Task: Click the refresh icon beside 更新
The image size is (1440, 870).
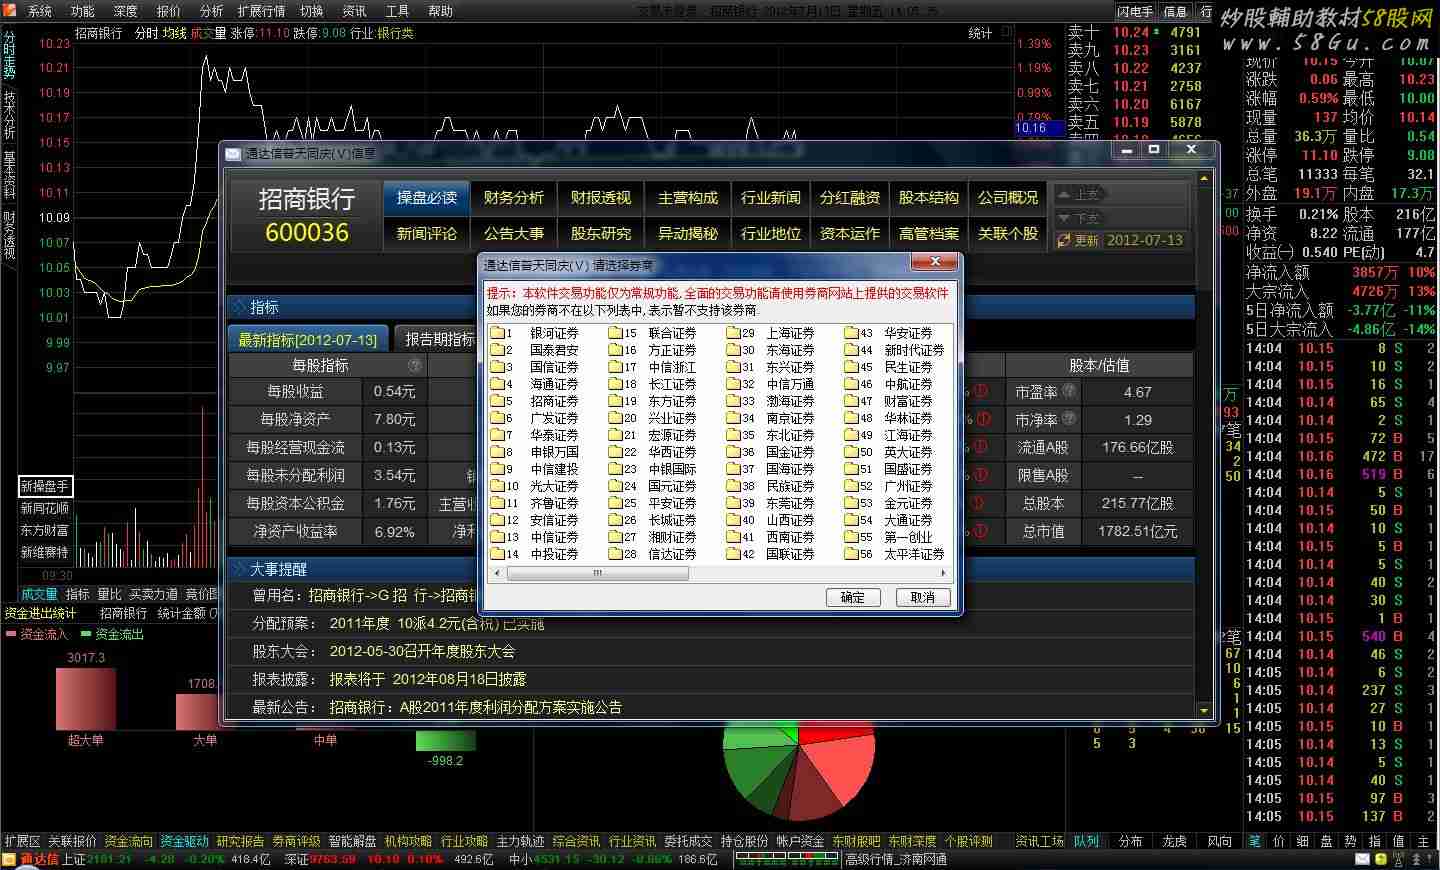Action: (1064, 241)
